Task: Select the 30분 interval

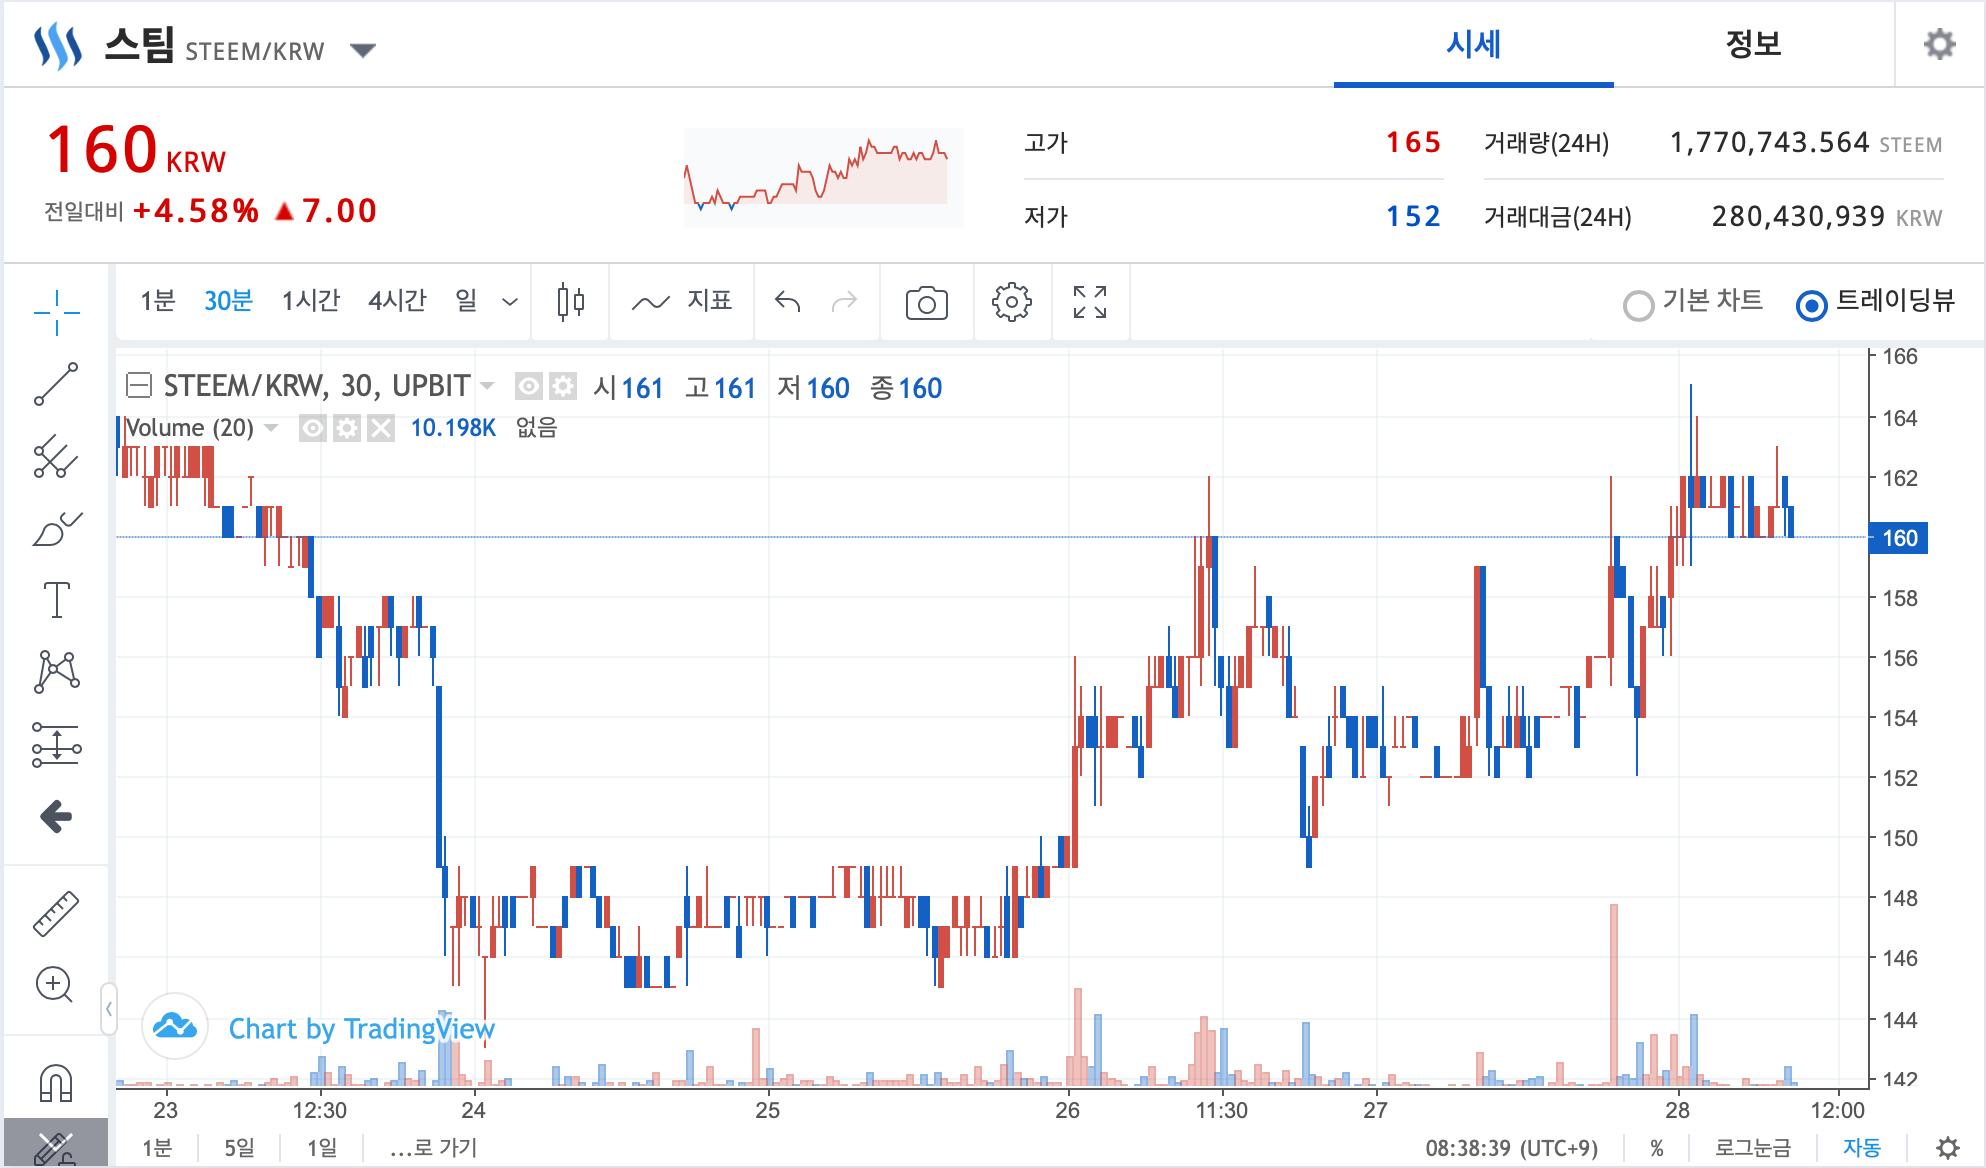Action: tap(228, 301)
